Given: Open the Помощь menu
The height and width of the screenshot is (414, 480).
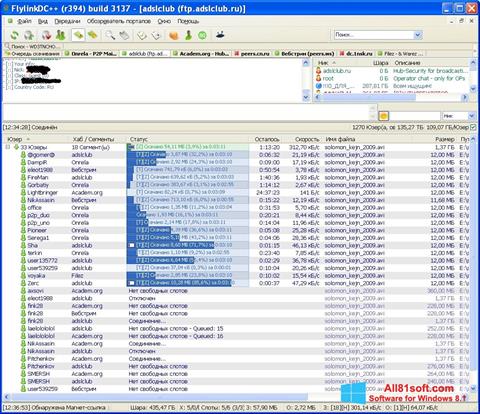Looking at the screenshot, I should (x=188, y=21).
